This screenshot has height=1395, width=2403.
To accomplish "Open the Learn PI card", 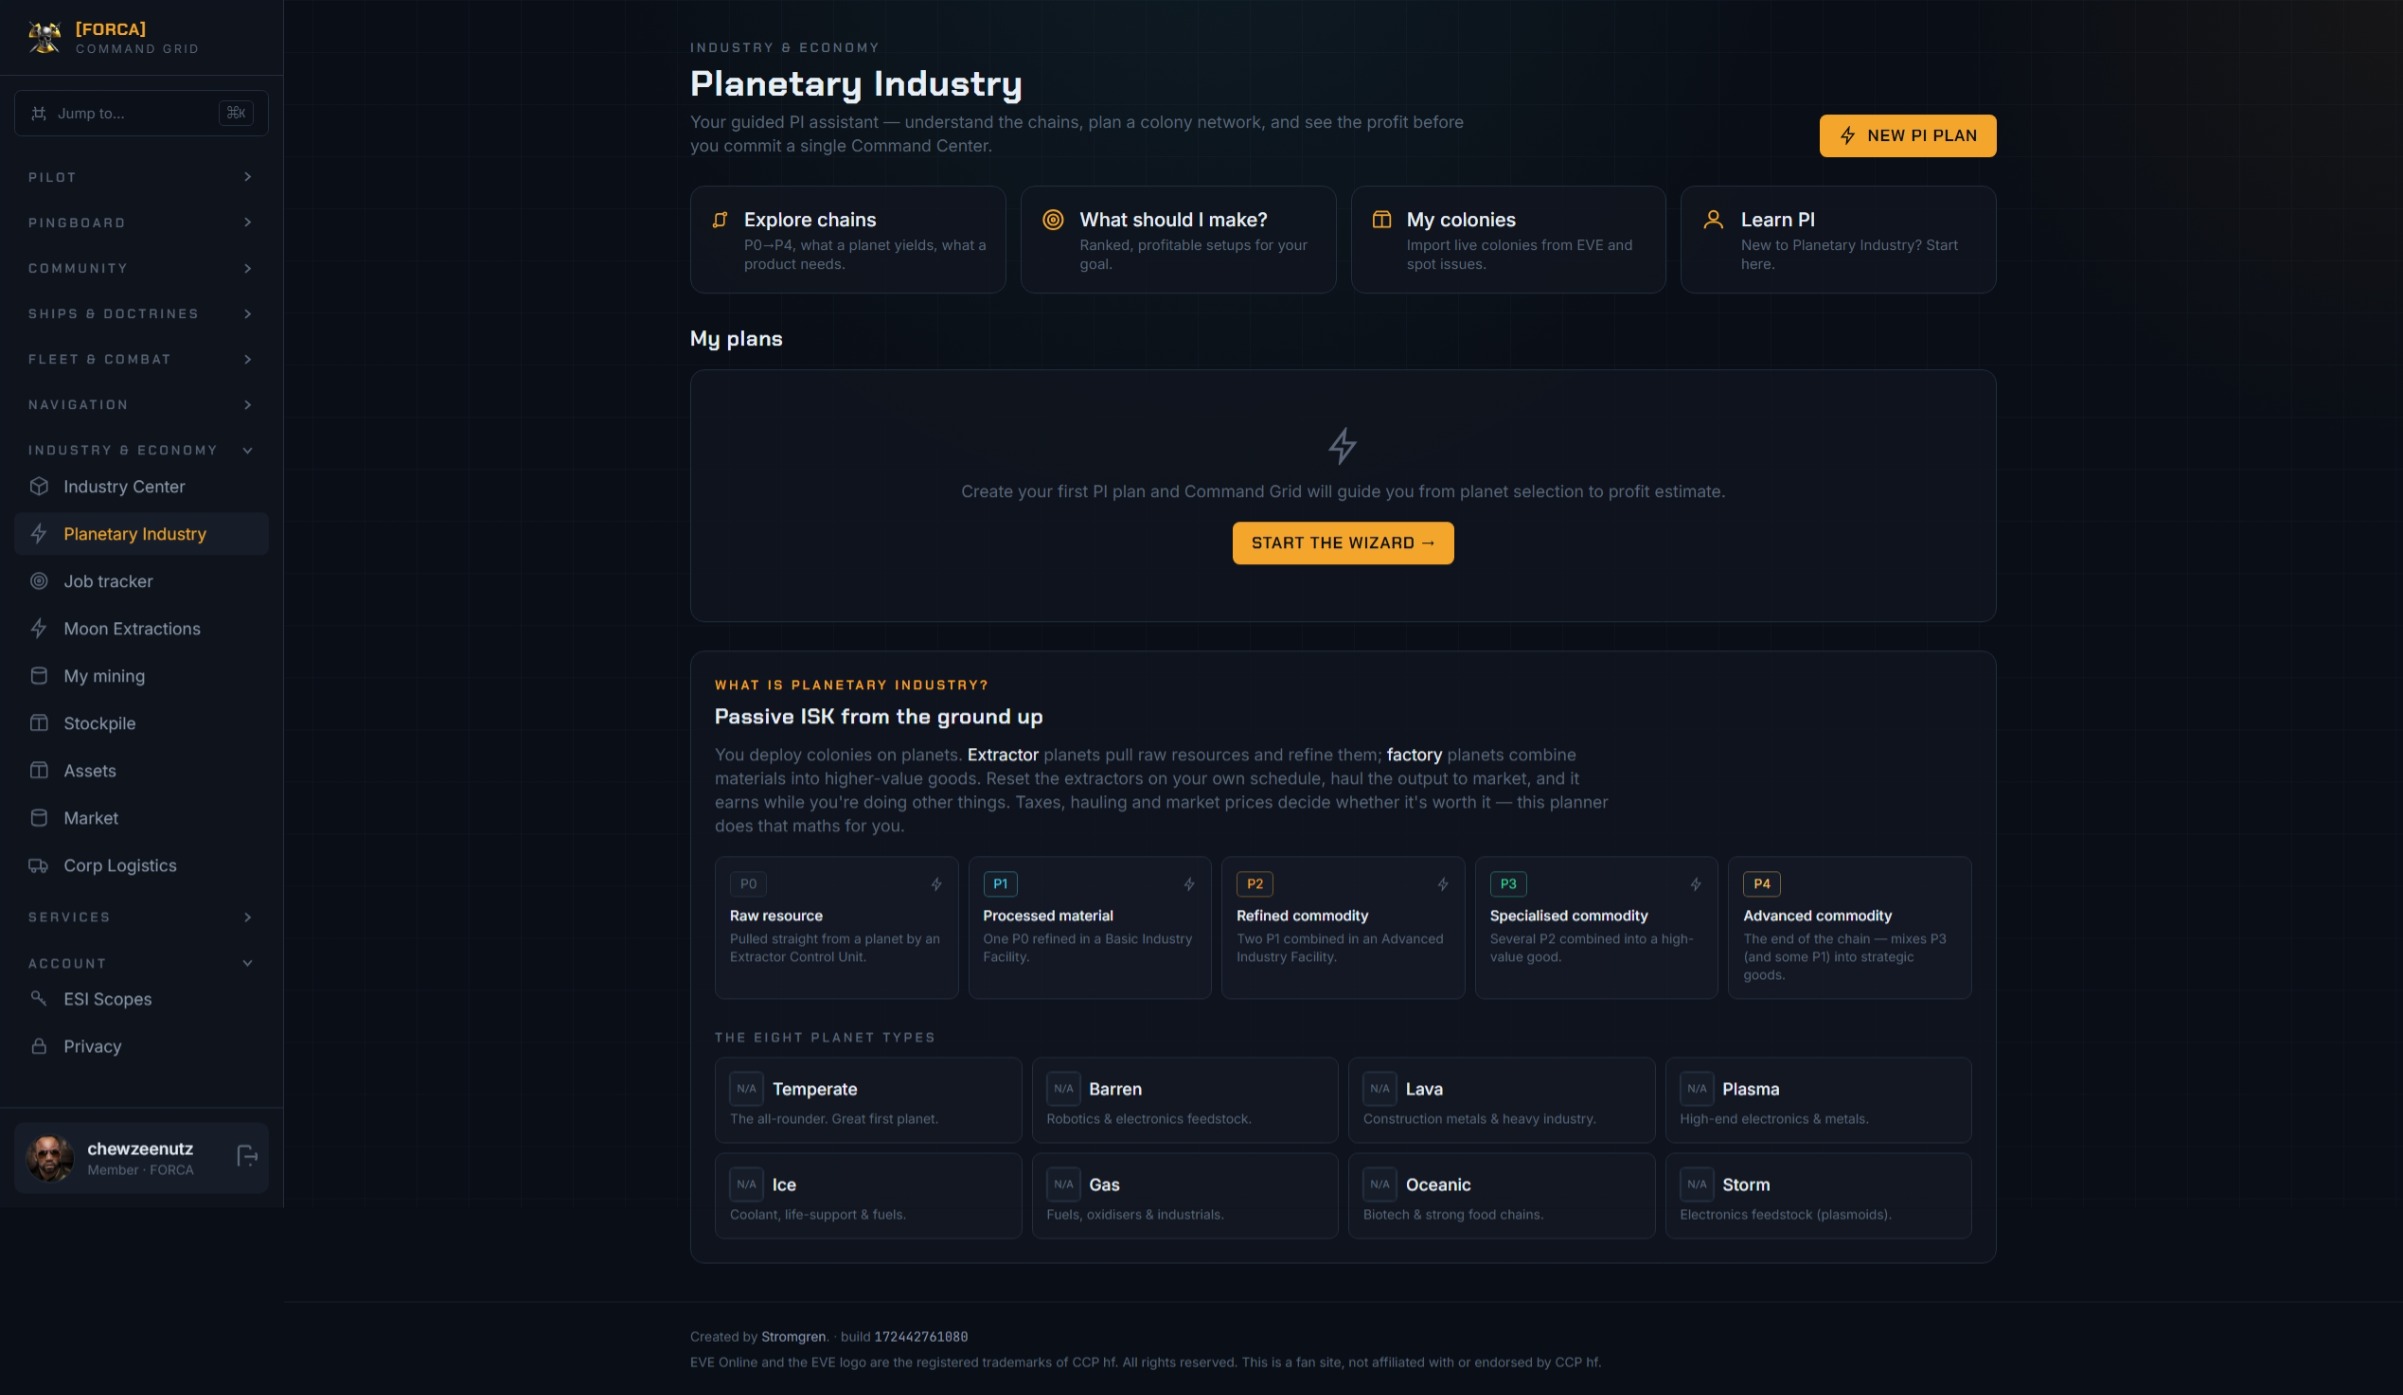I will [1838, 239].
